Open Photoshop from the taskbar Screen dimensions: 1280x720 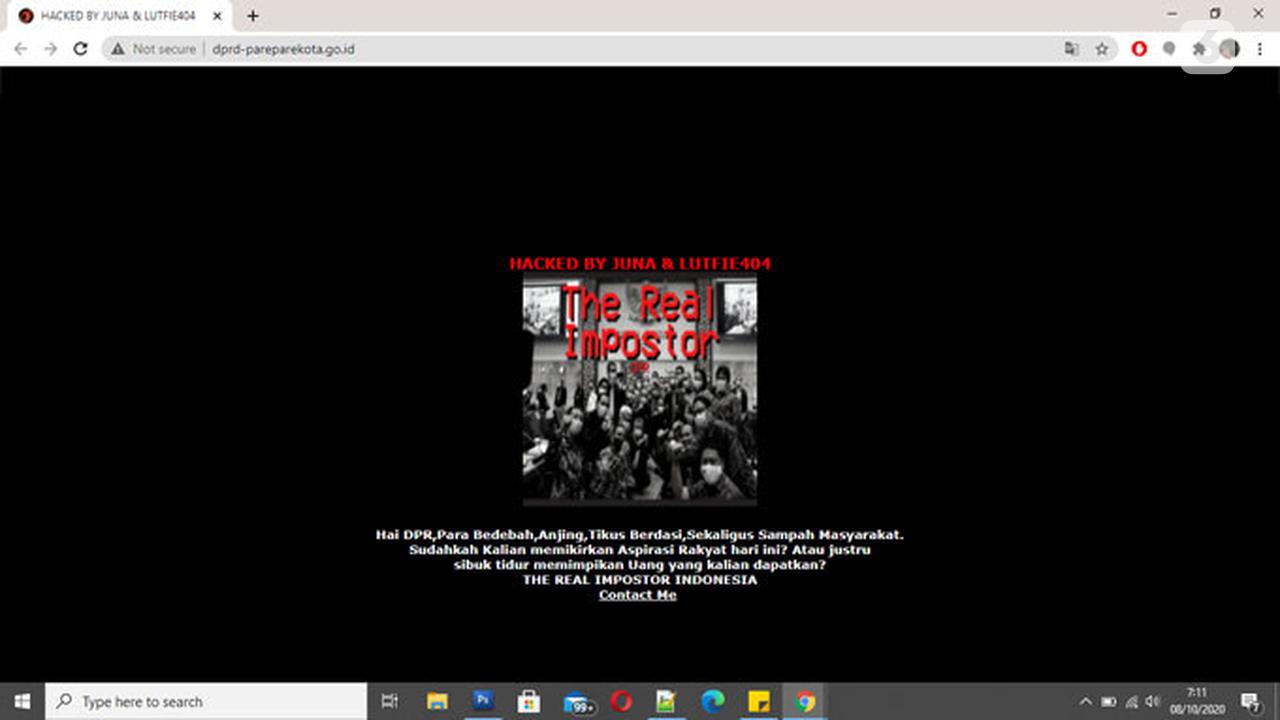tap(483, 701)
